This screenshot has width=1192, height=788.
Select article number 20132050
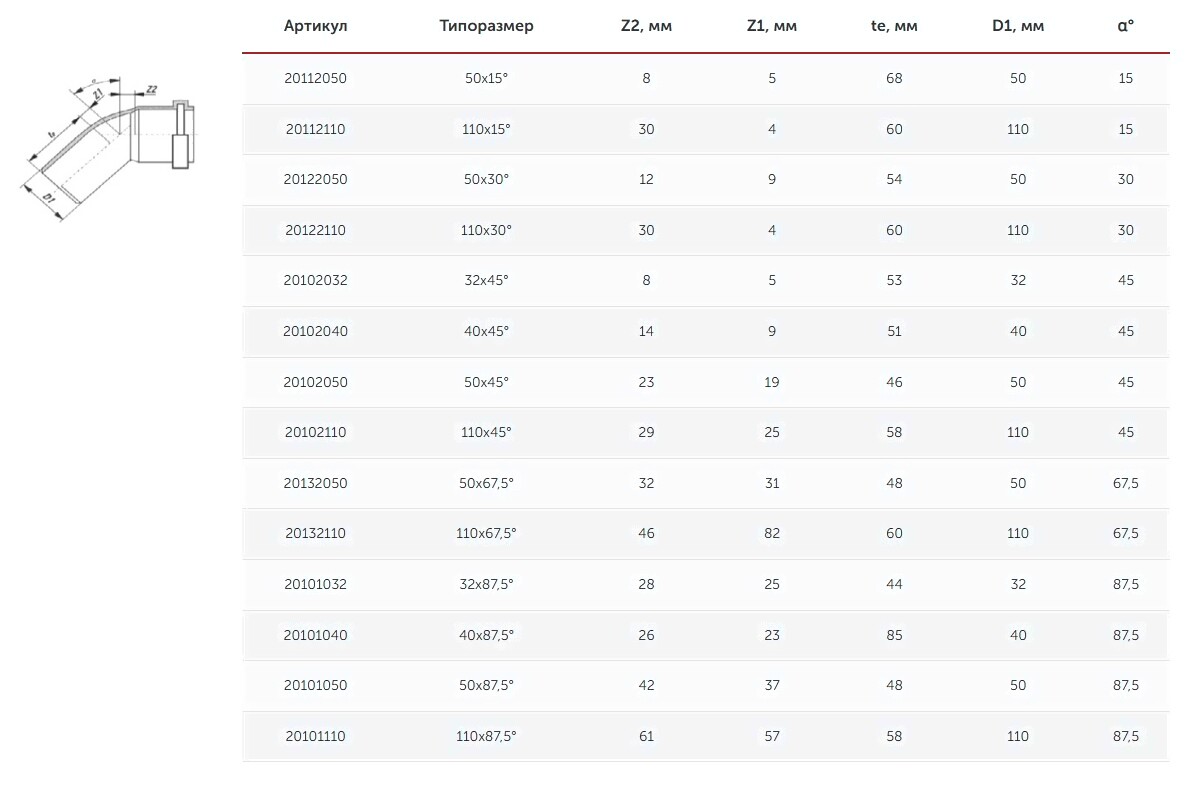(315, 483)
